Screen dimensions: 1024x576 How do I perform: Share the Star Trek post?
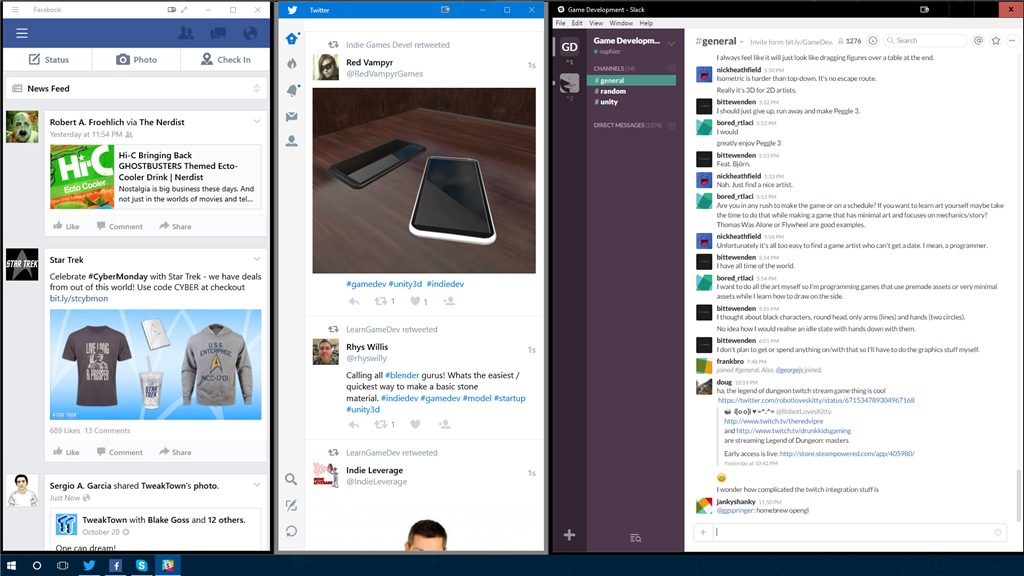[175, 452]
